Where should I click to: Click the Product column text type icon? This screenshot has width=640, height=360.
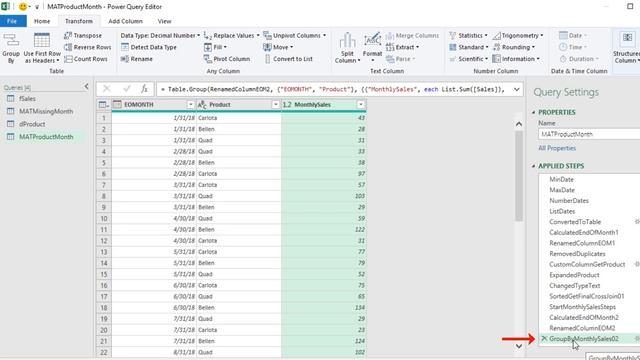pyautogui.click(x=202, y=105)
